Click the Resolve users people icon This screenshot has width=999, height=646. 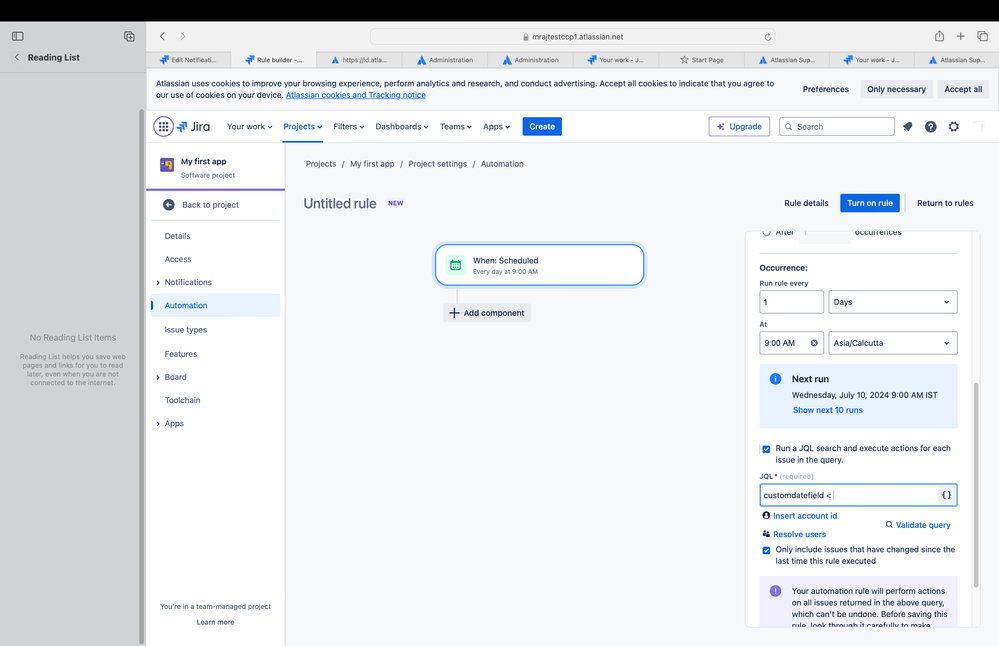[766, 534]
